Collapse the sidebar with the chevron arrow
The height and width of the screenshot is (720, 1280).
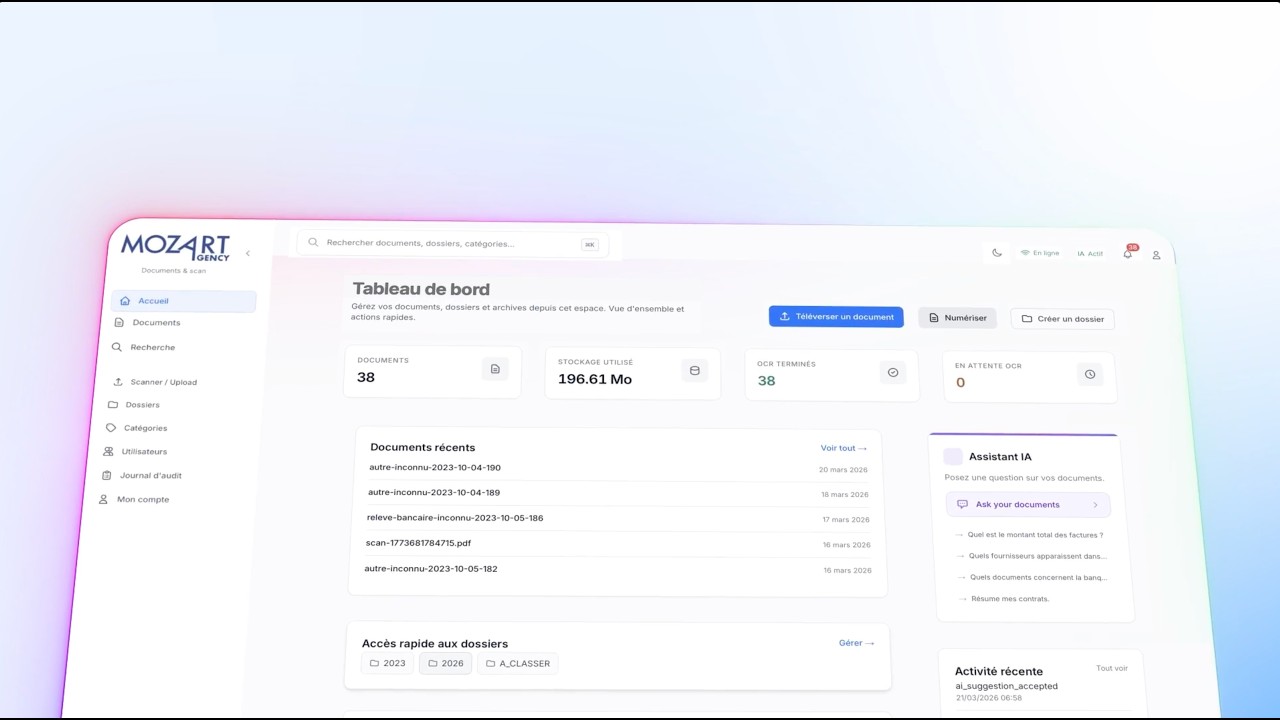pos(248,254)
